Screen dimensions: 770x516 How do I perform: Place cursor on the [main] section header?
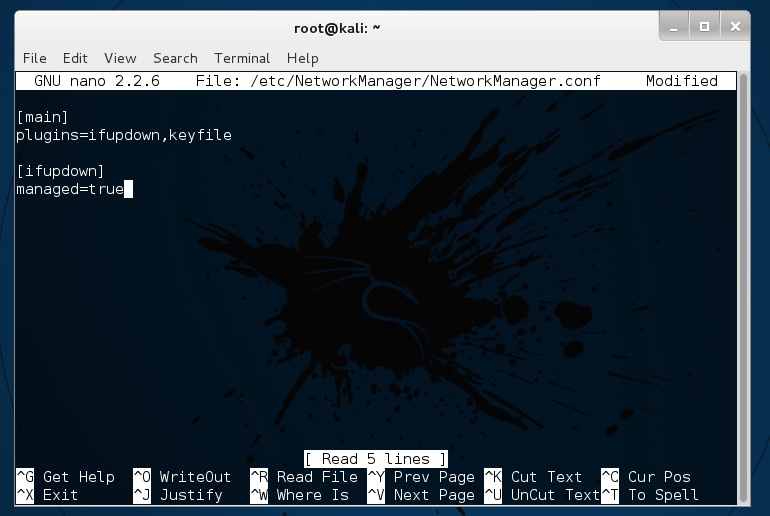(x=42, y=117)
